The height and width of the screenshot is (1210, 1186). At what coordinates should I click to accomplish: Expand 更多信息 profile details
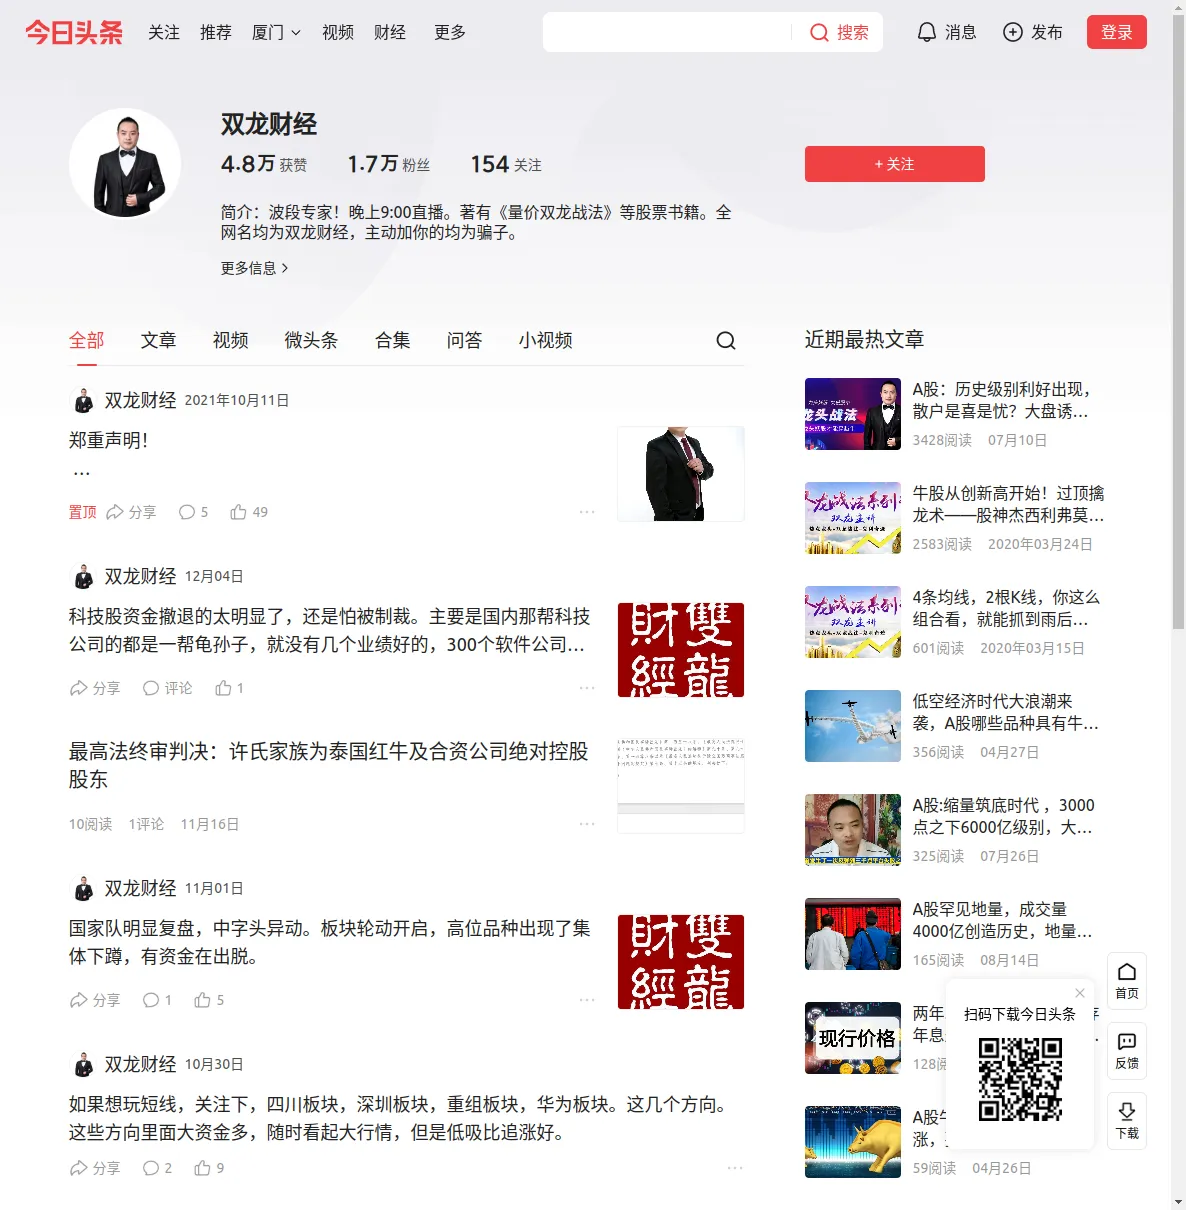coord(255,268)
